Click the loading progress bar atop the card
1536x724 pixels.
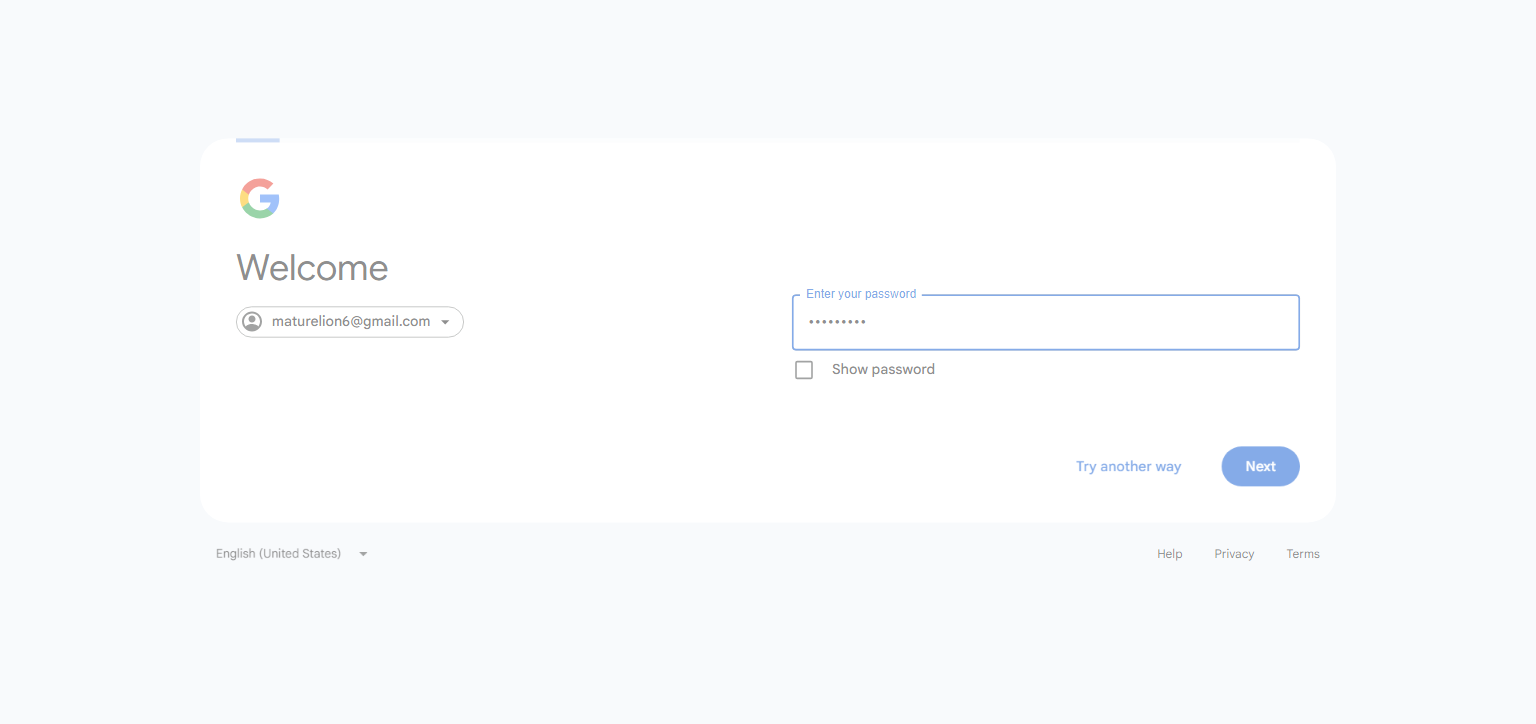pos(258,141)
